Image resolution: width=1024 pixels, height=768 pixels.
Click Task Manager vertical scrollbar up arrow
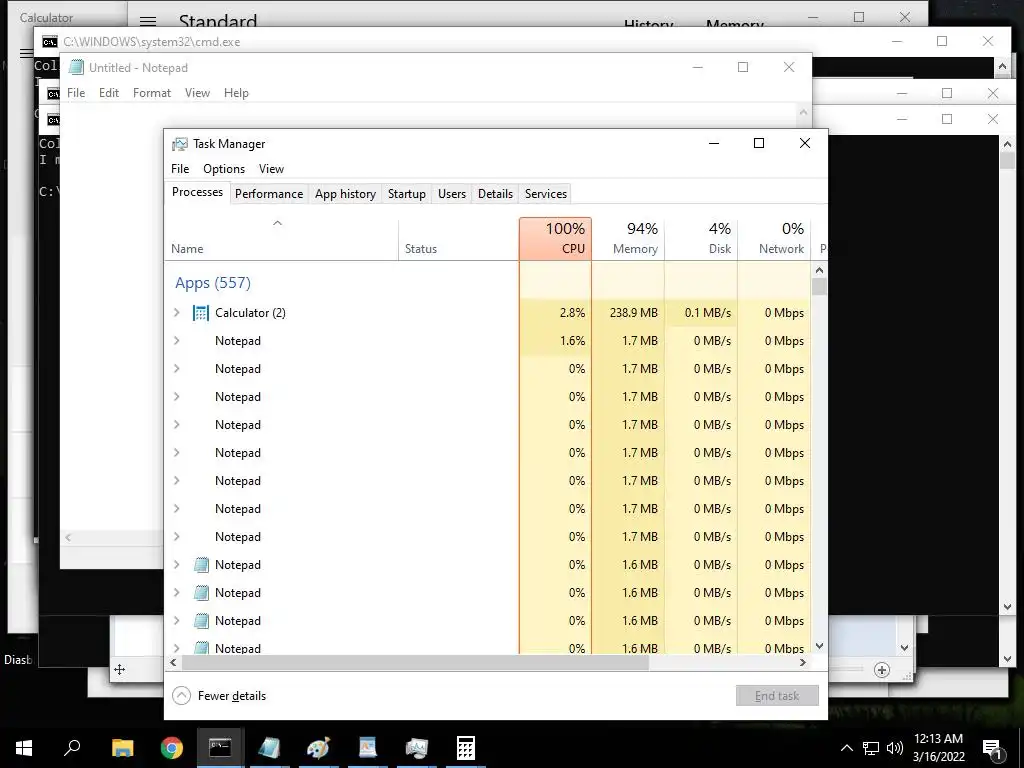pos(820,270)
